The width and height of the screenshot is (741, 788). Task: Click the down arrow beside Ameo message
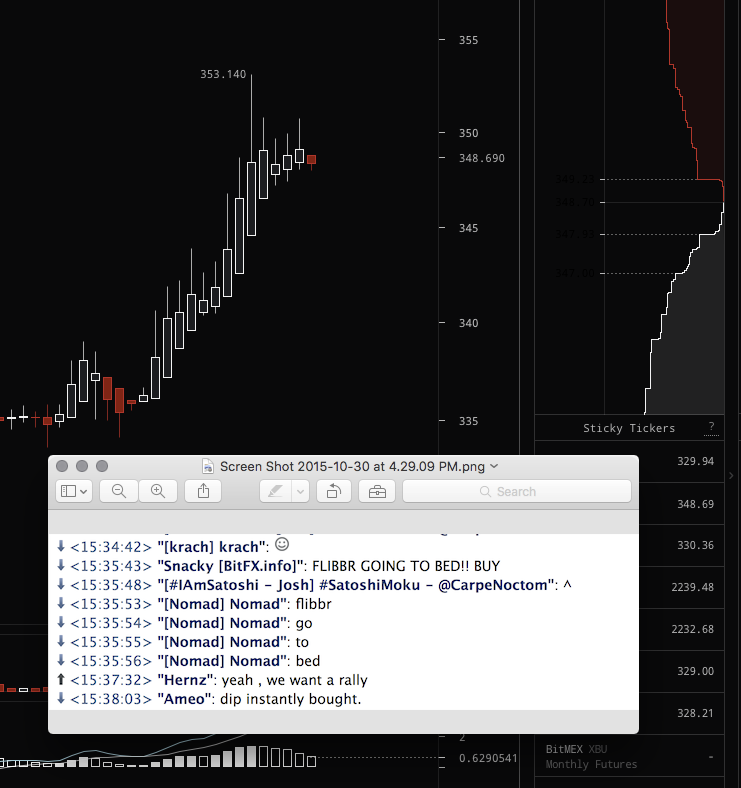61,699
